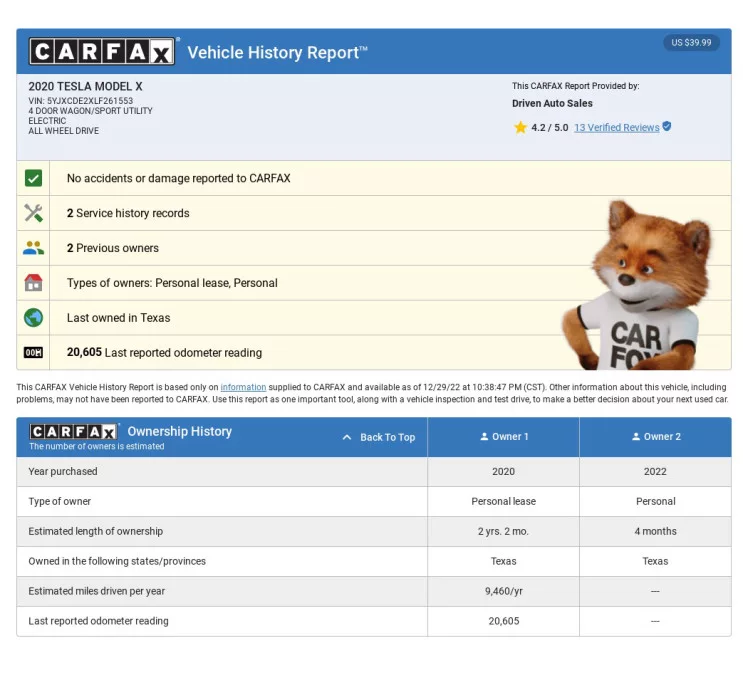The image size is (743, 680).
Task: Open the 'information' hyperlink in disclaimer
Action: [243, 387]
